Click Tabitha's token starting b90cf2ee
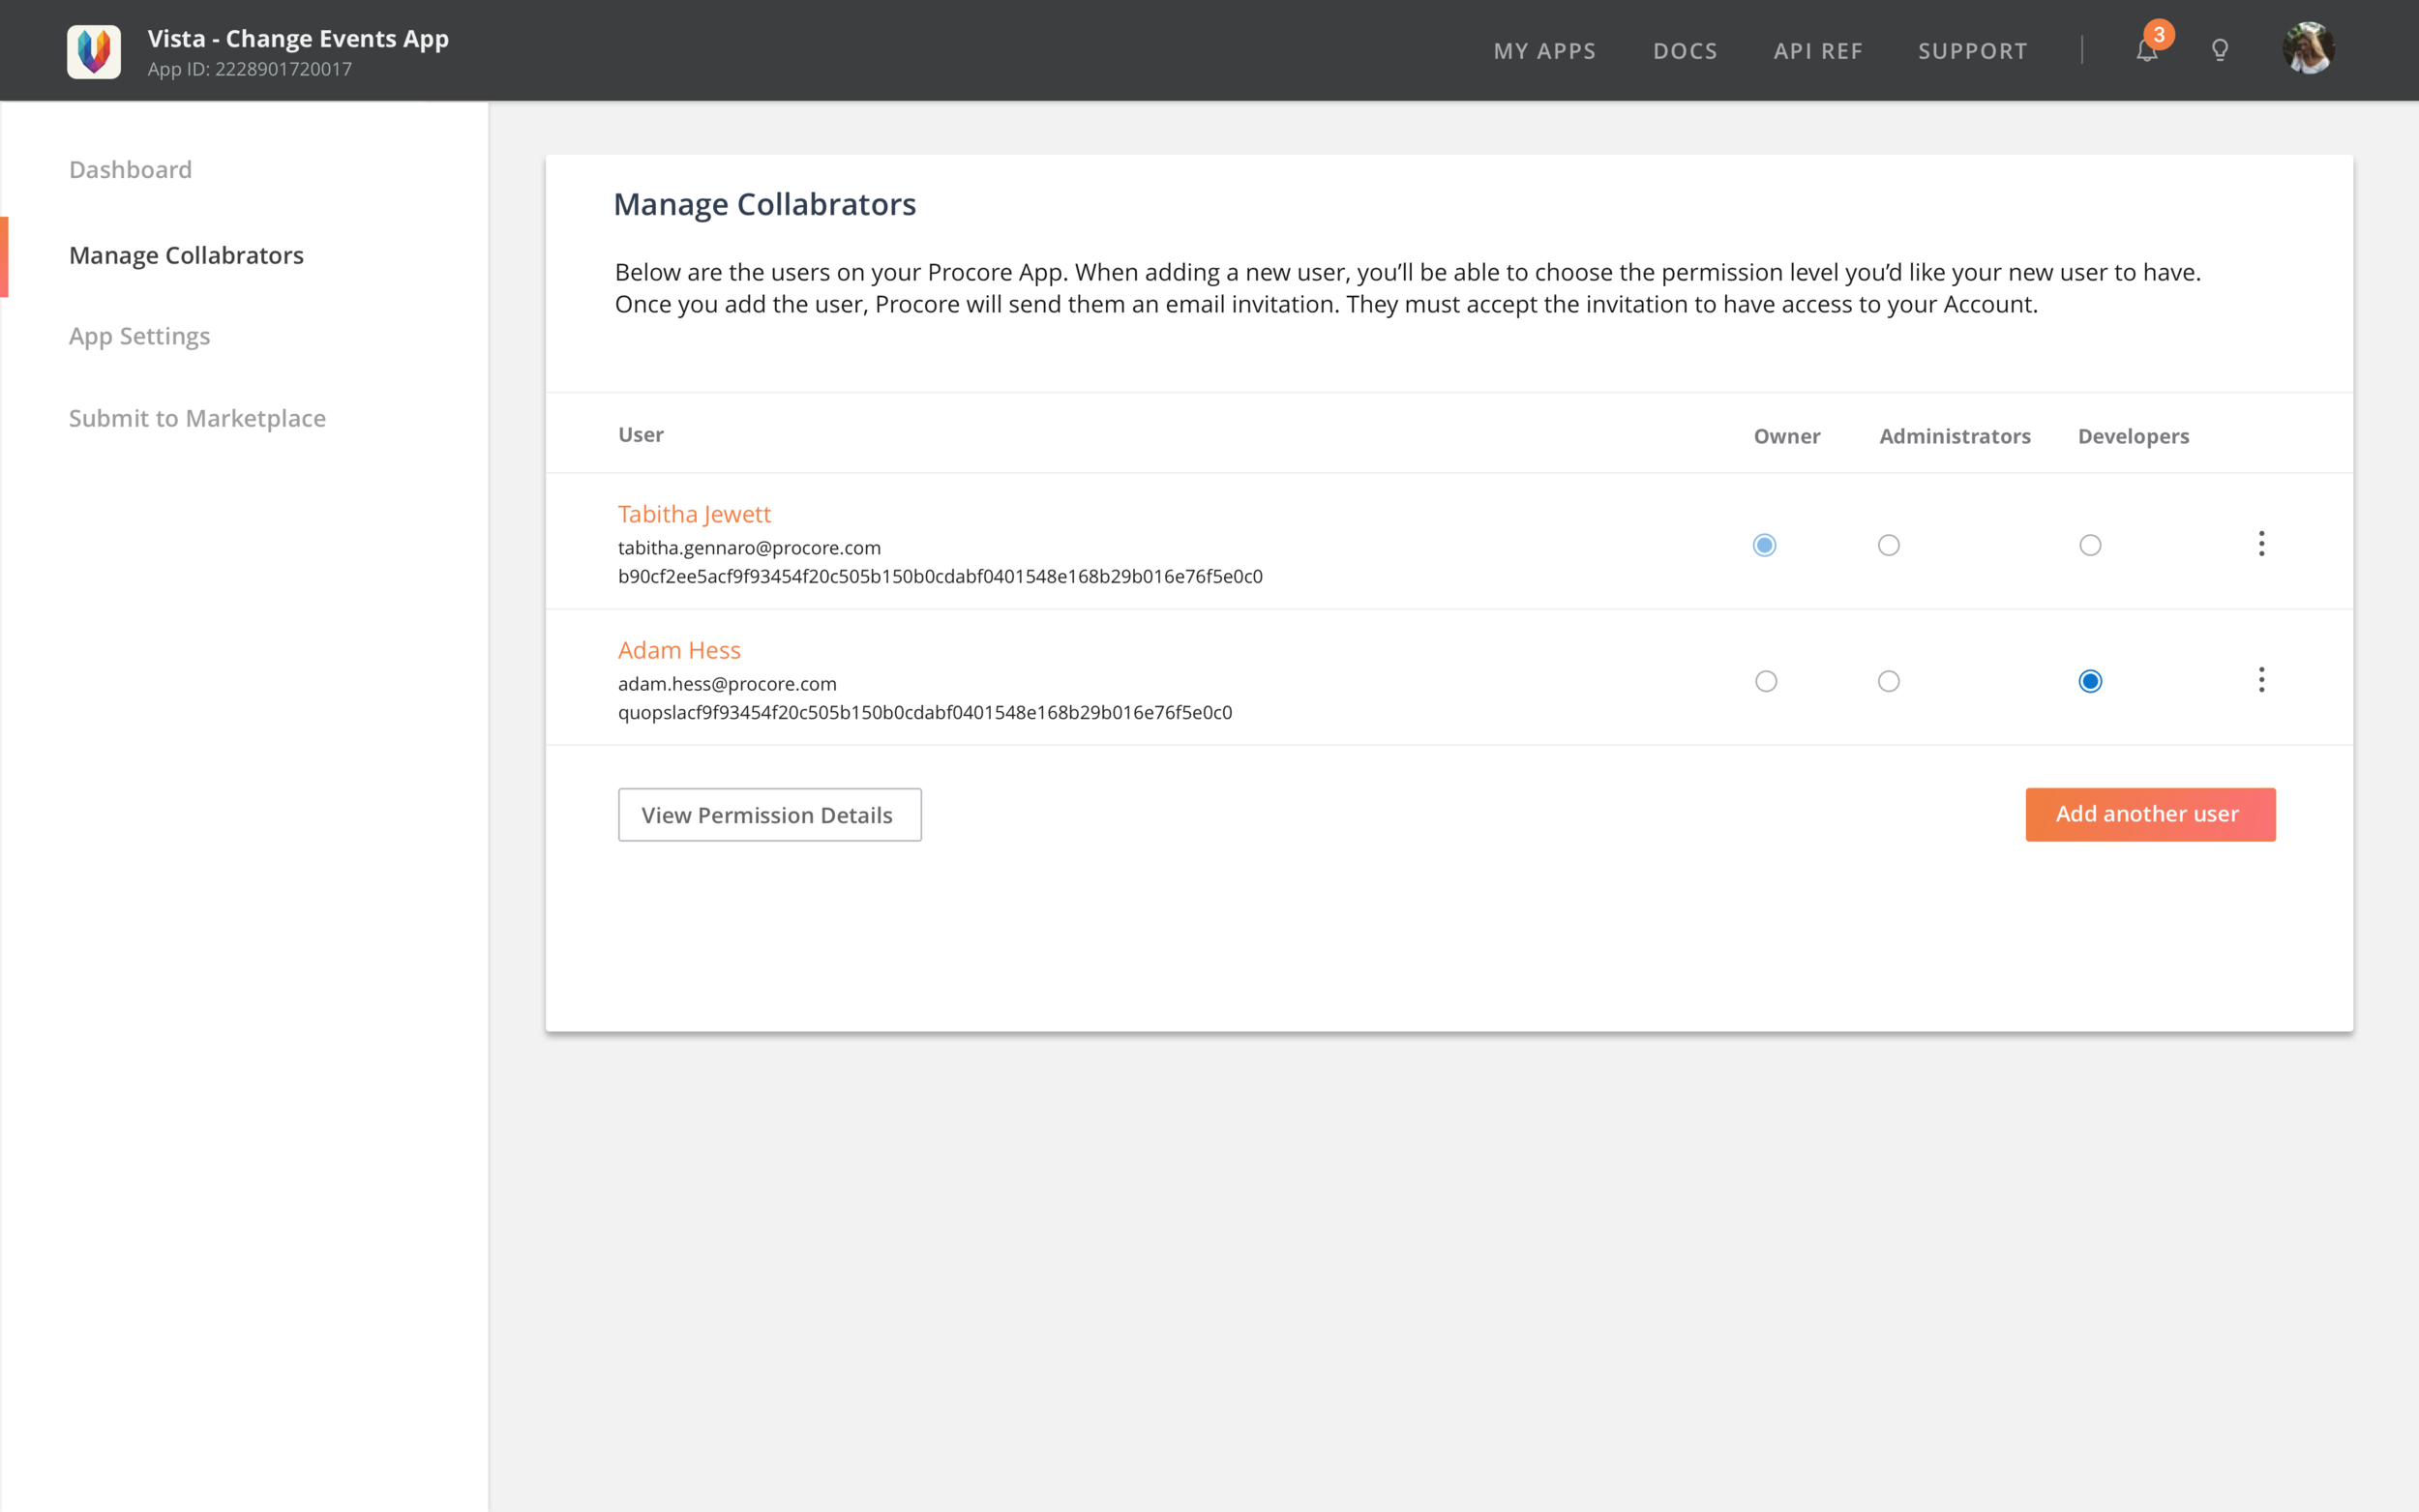Screen dimensions: 2419x1512 pos(940,577)
